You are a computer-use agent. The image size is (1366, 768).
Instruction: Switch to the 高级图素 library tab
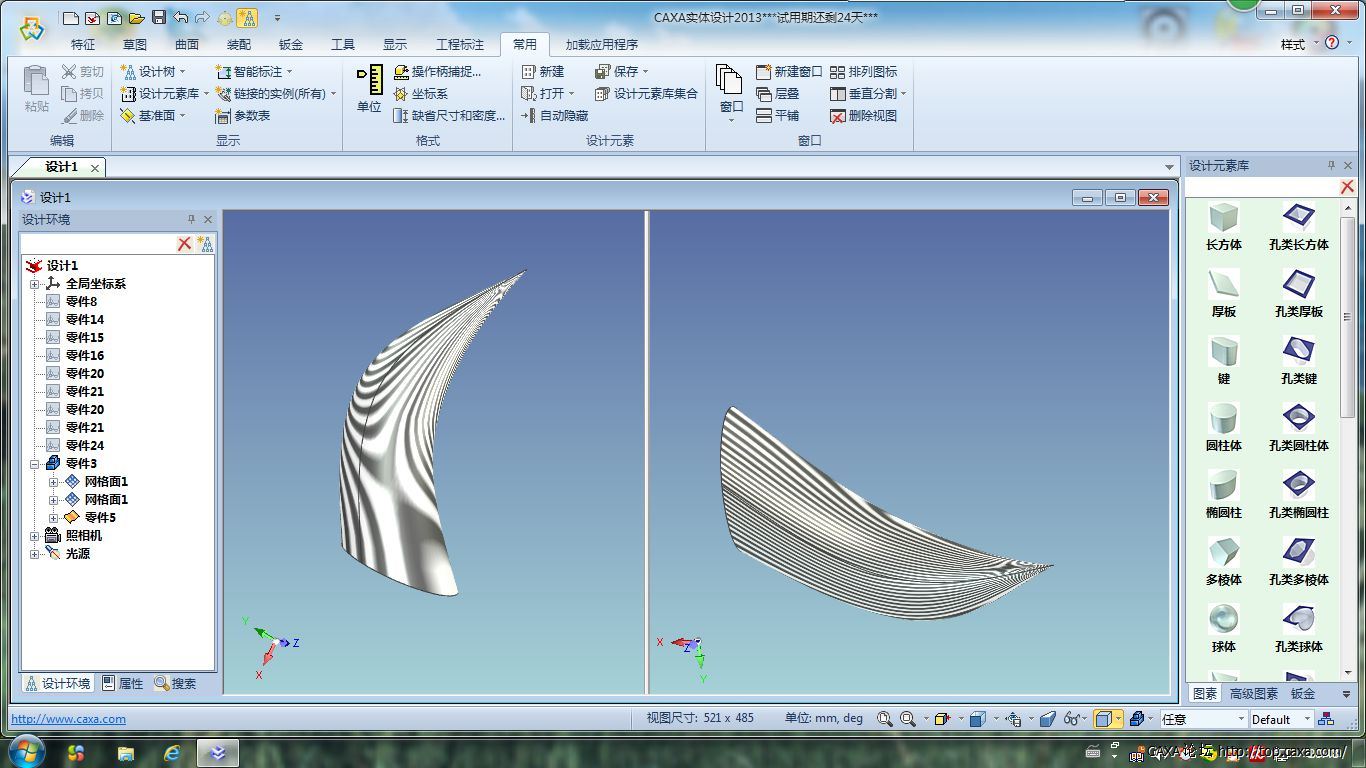pyautogui.click(x=1254, y=693)
